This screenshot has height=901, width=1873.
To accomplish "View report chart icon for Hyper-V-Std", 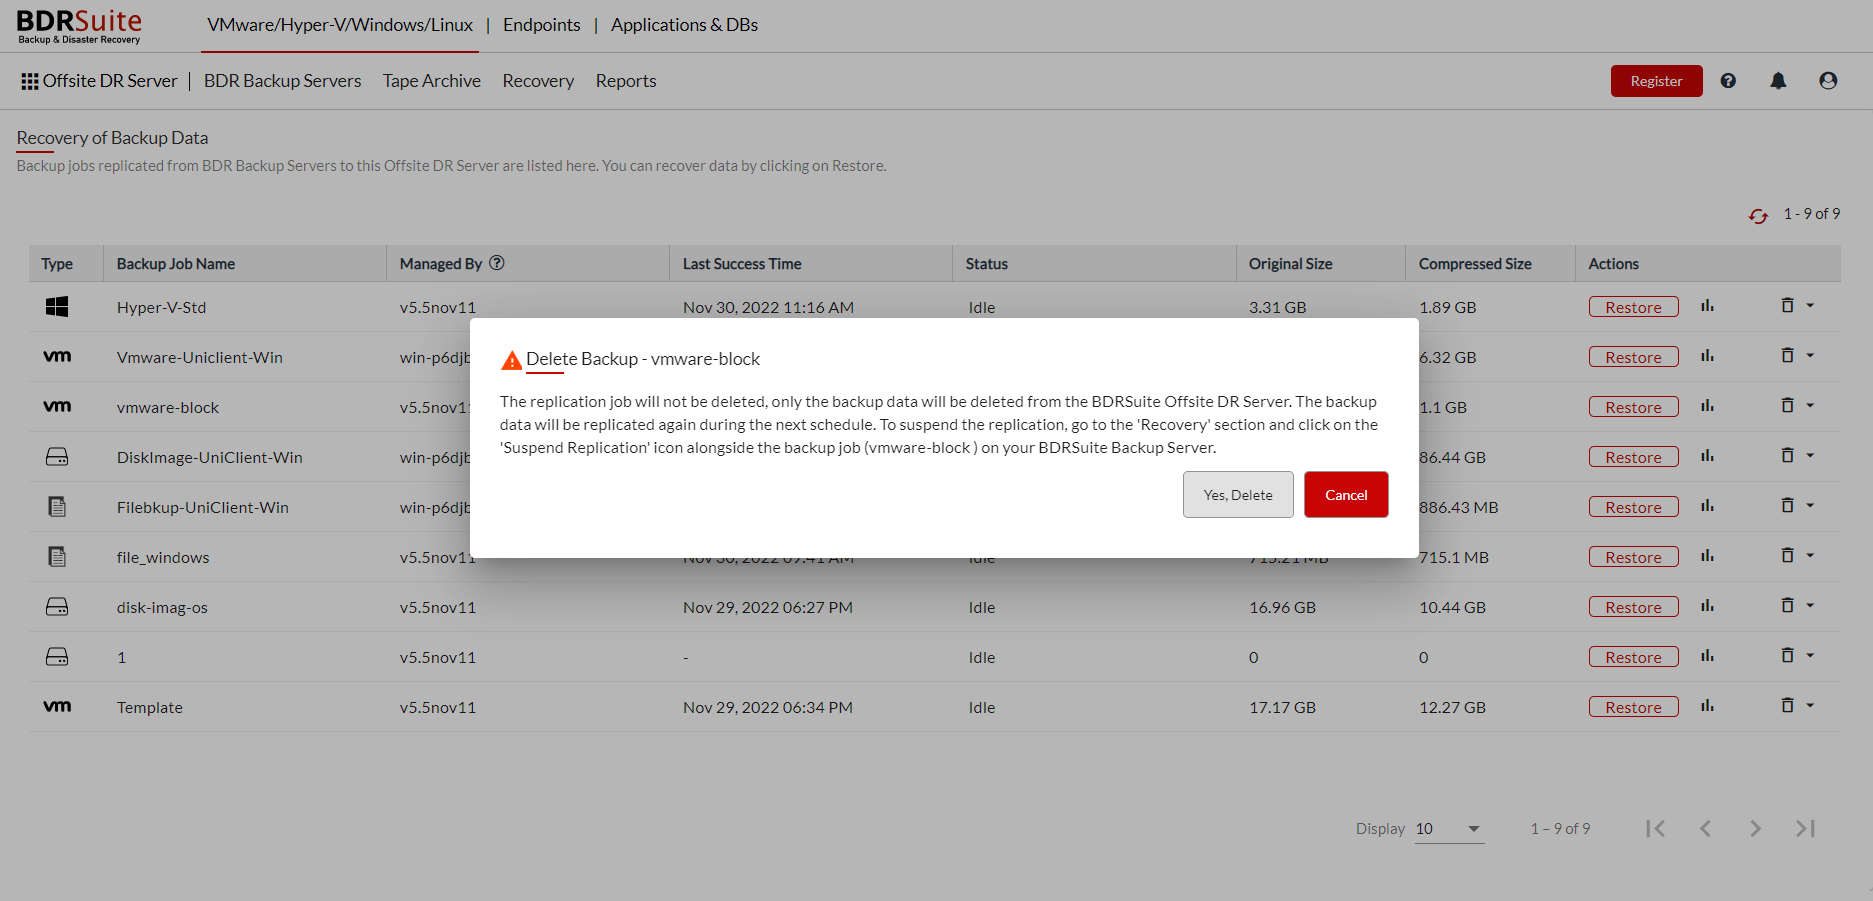I will point(1707,306).
